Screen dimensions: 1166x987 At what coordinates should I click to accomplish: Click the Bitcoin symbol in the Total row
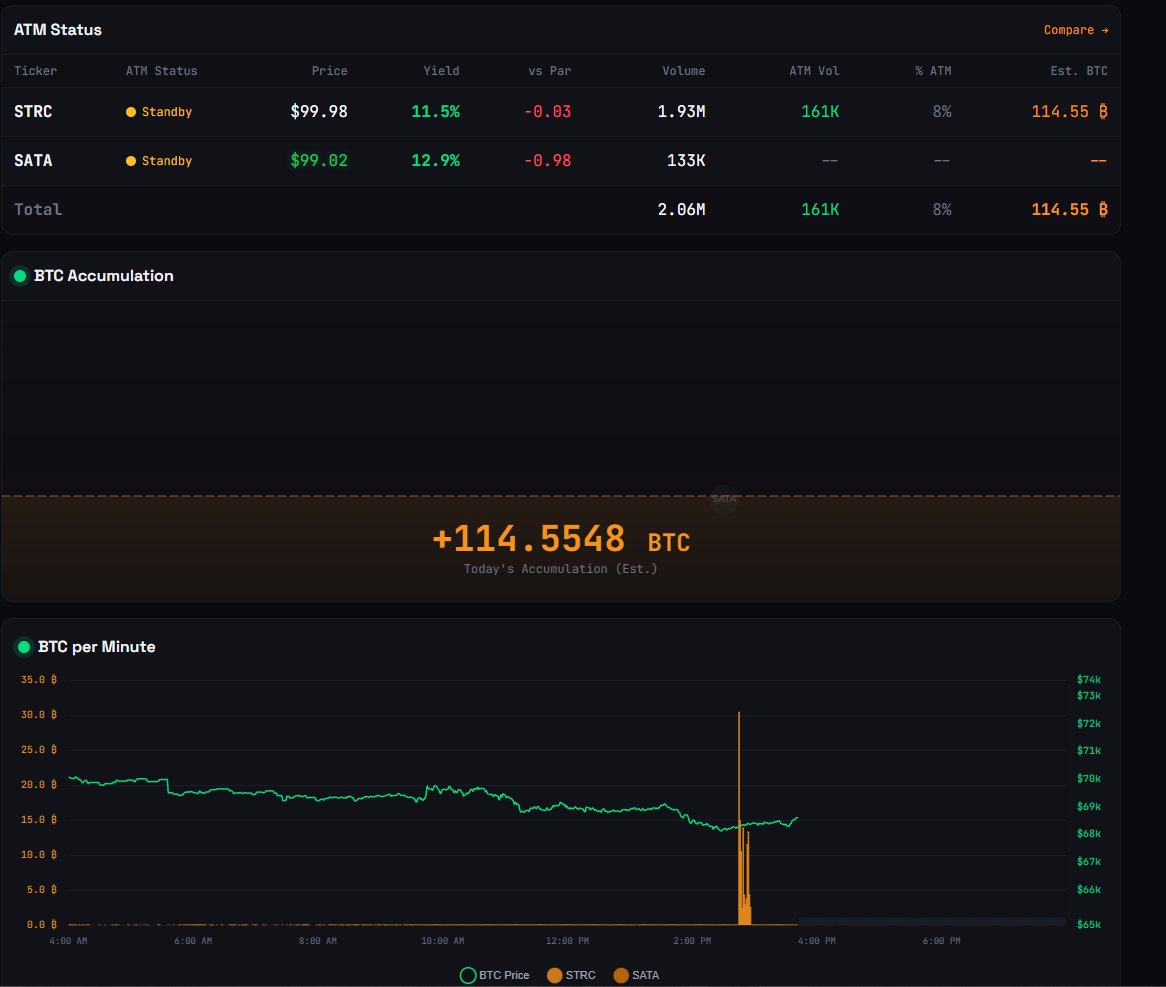[1102, 210]
